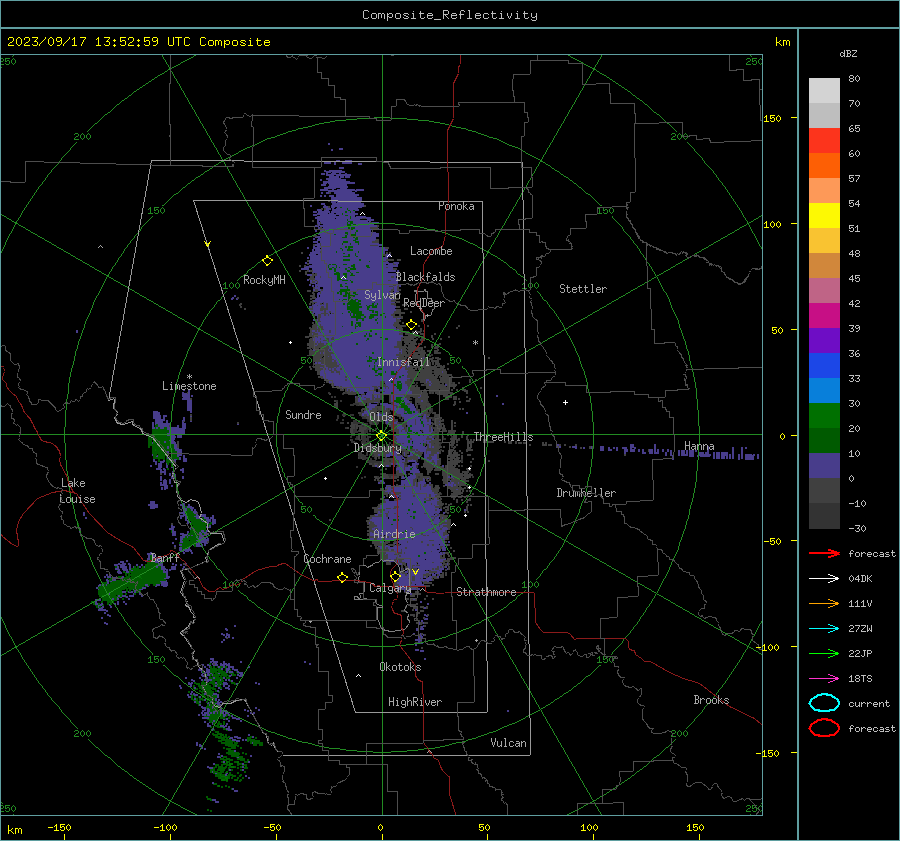Click the 150 tick on right axis
This screenshot has height=841, width=900.
pos(772,118)
